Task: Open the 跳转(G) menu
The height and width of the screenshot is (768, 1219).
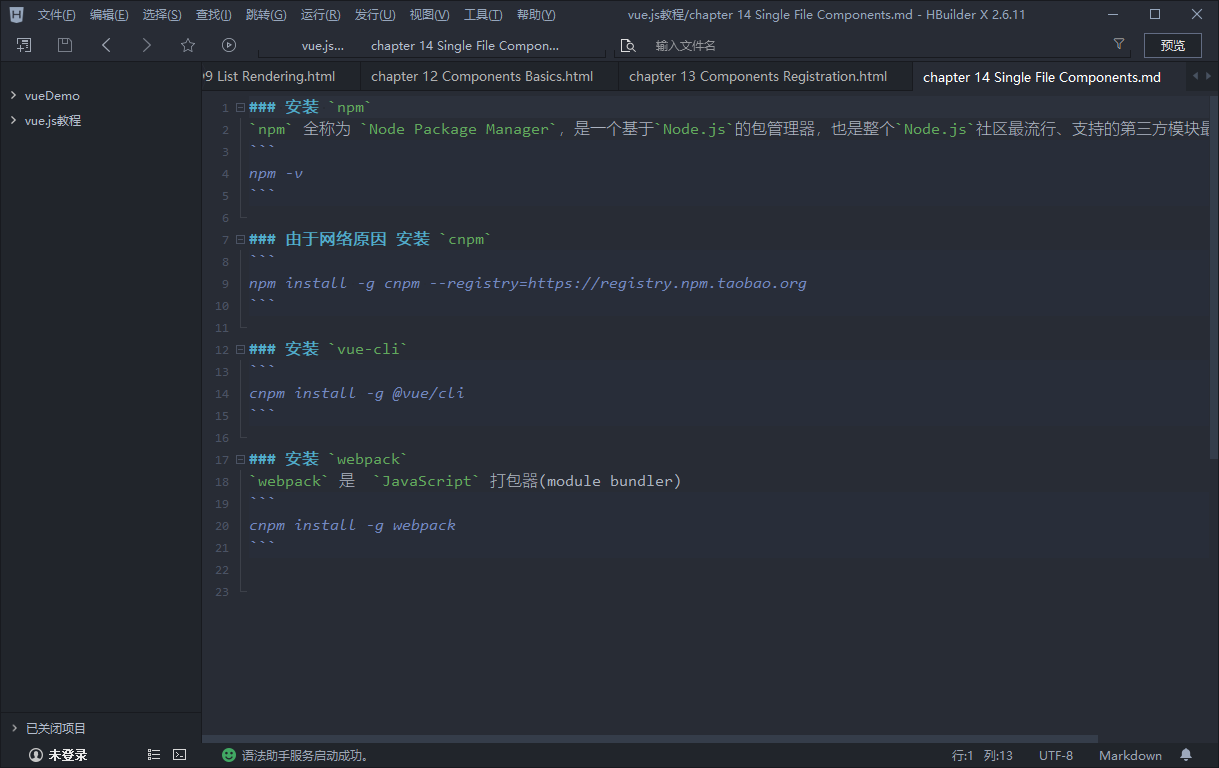Action: pos(266,15)
